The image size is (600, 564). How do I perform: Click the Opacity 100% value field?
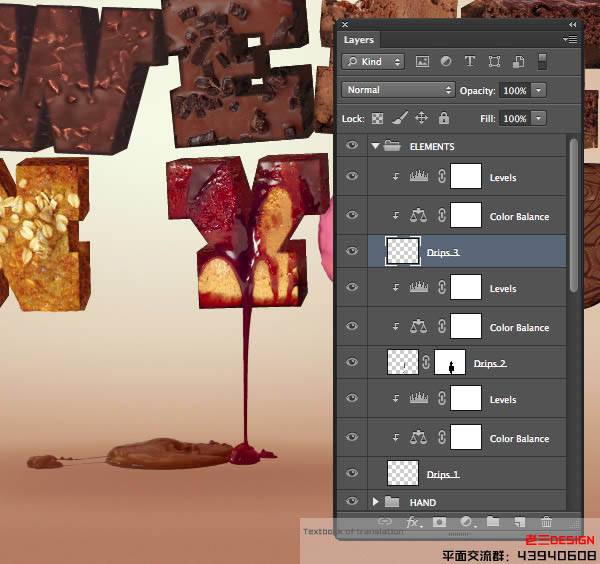coord(515,91)
